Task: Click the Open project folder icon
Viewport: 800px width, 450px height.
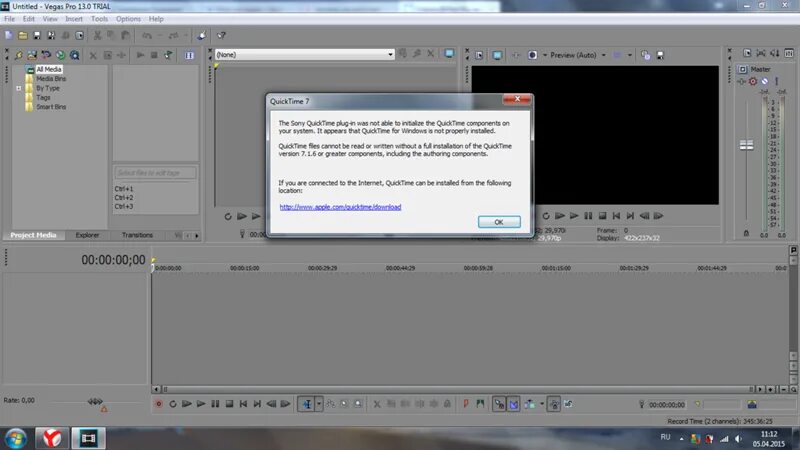Action: [x=23, y=35]
